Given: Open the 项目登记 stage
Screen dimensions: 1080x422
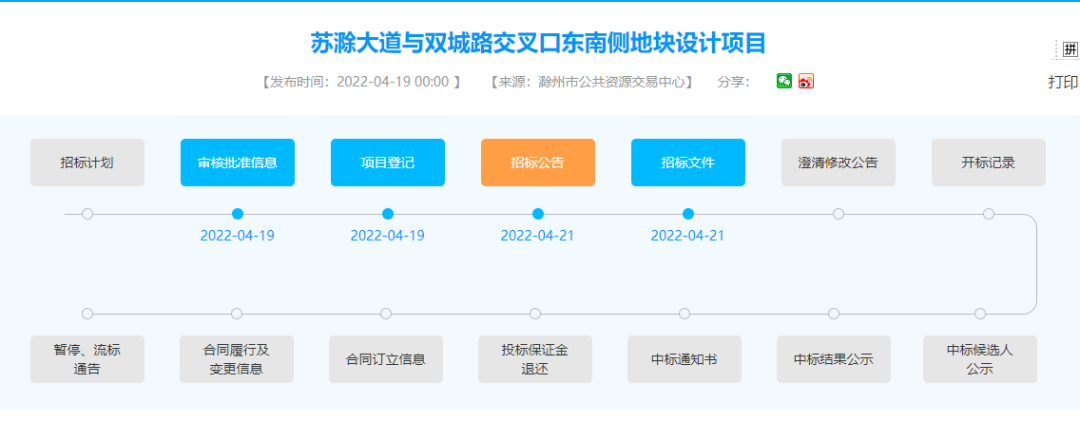Looking at the screenshot, I should pos(388,162).
